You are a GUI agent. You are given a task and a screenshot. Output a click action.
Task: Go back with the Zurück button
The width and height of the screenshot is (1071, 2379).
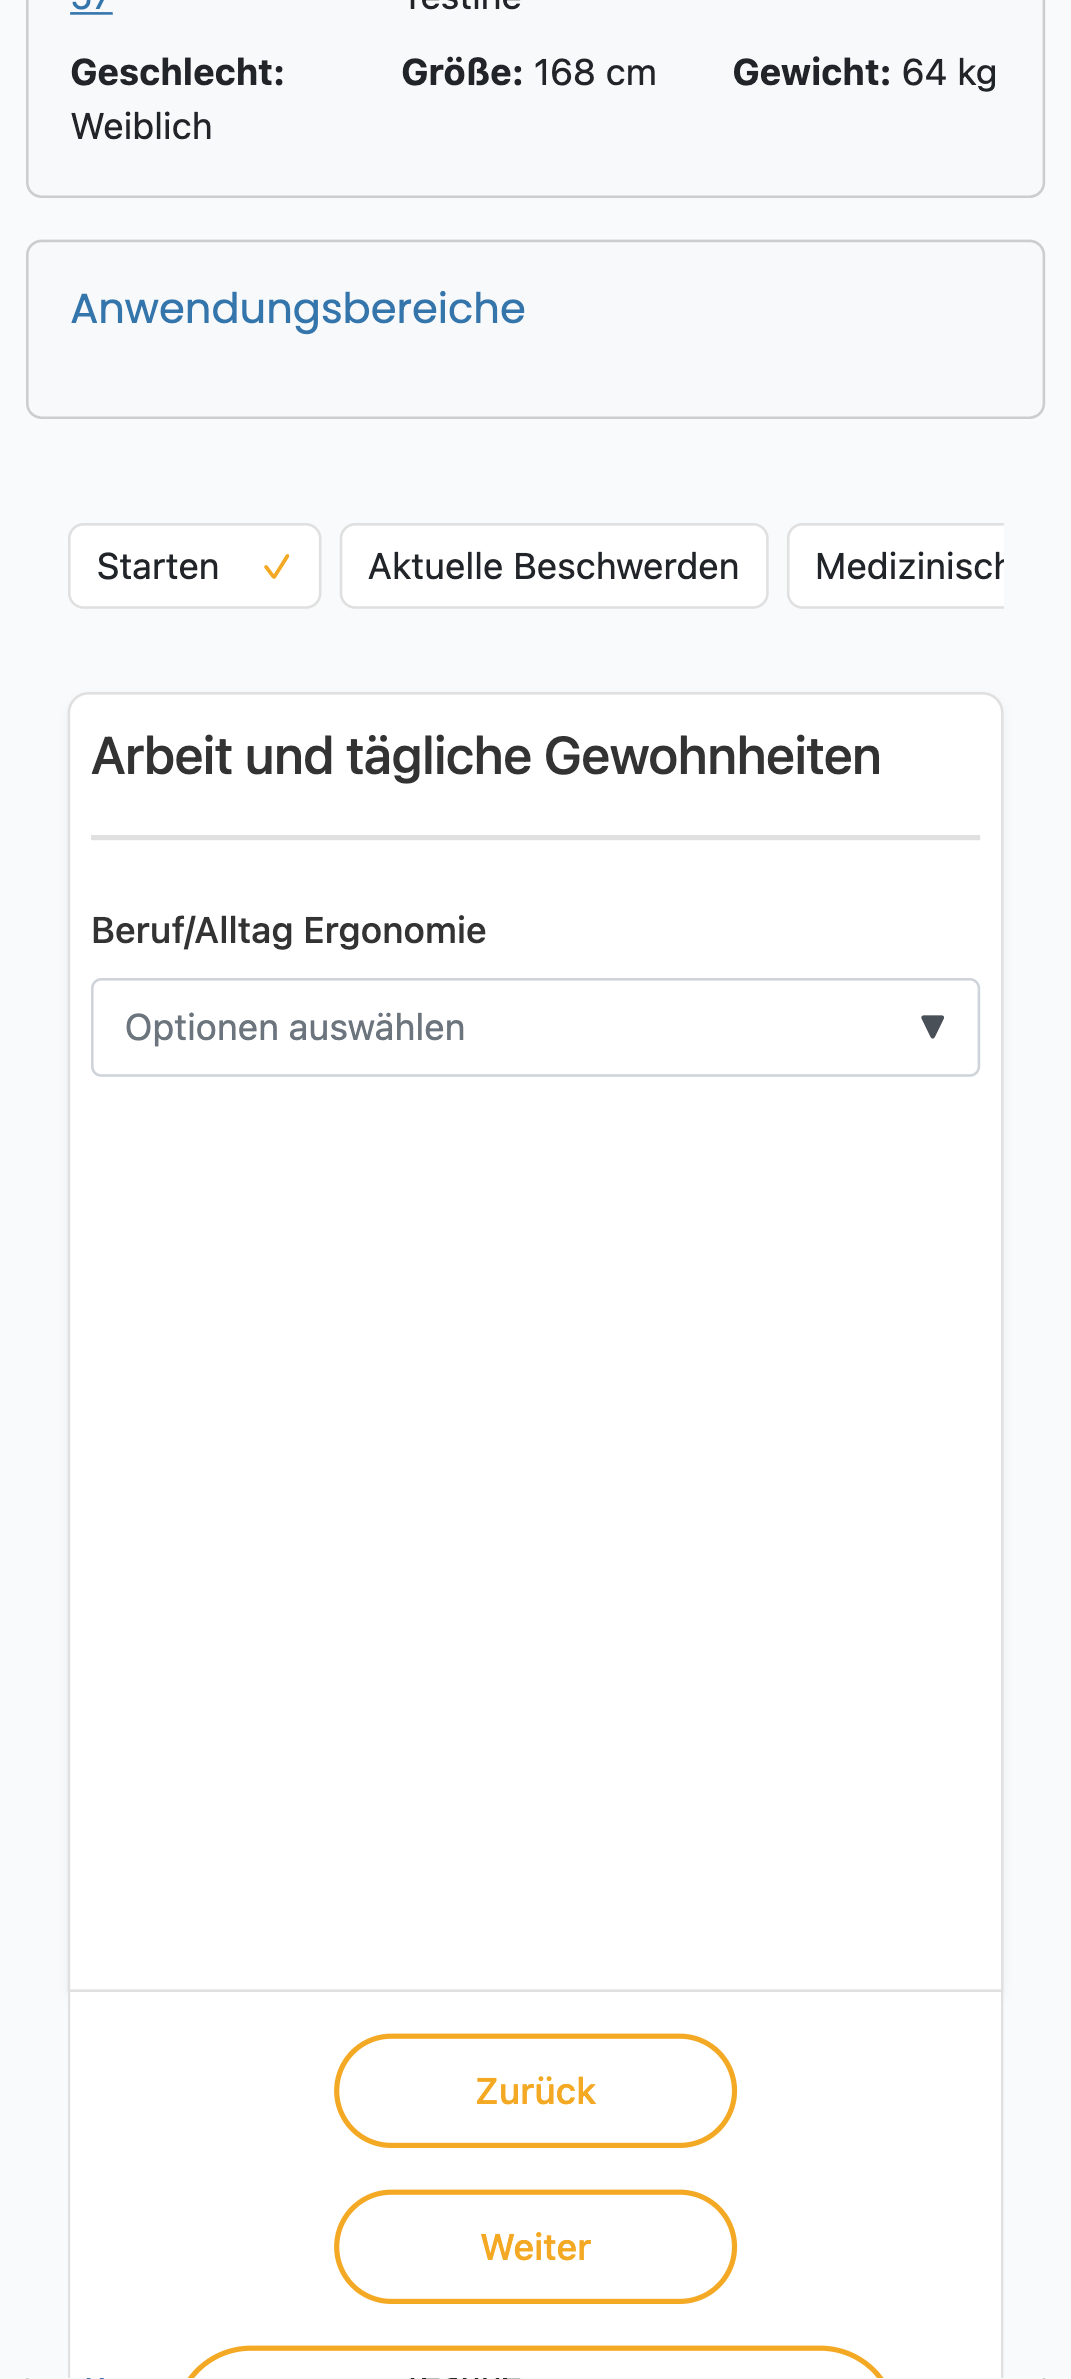tap(536, 2090)
